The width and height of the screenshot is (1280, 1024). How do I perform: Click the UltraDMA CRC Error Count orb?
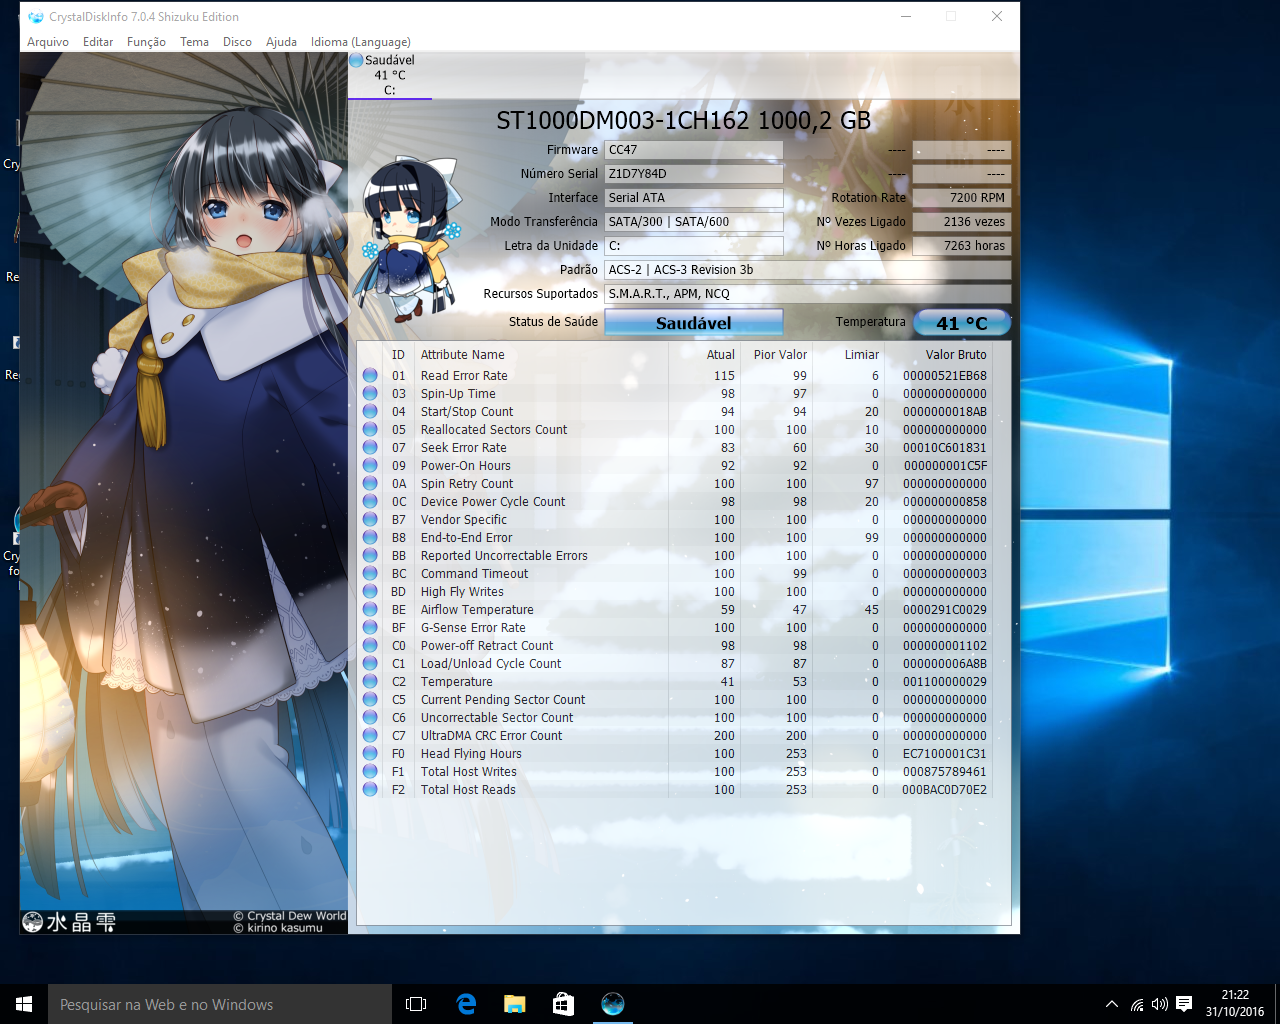(x=370, y=736)
